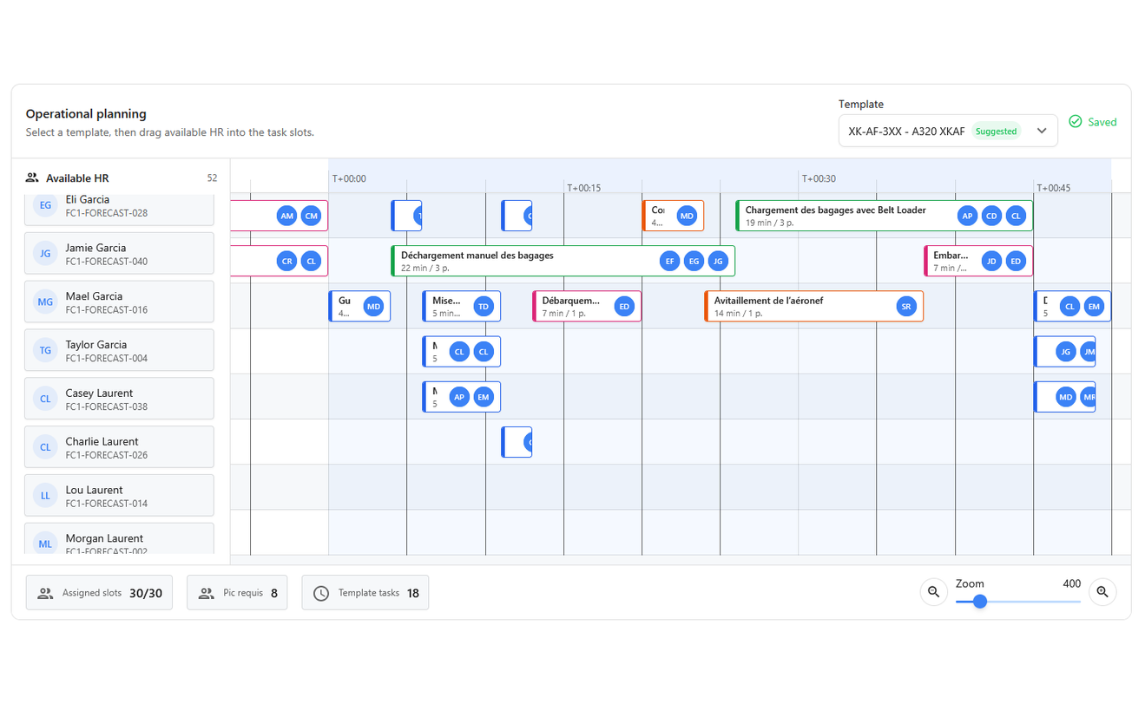Click CD avatar on Chargement des bagages
Screen dimensions: 1145x705
(x=992, y=216)
